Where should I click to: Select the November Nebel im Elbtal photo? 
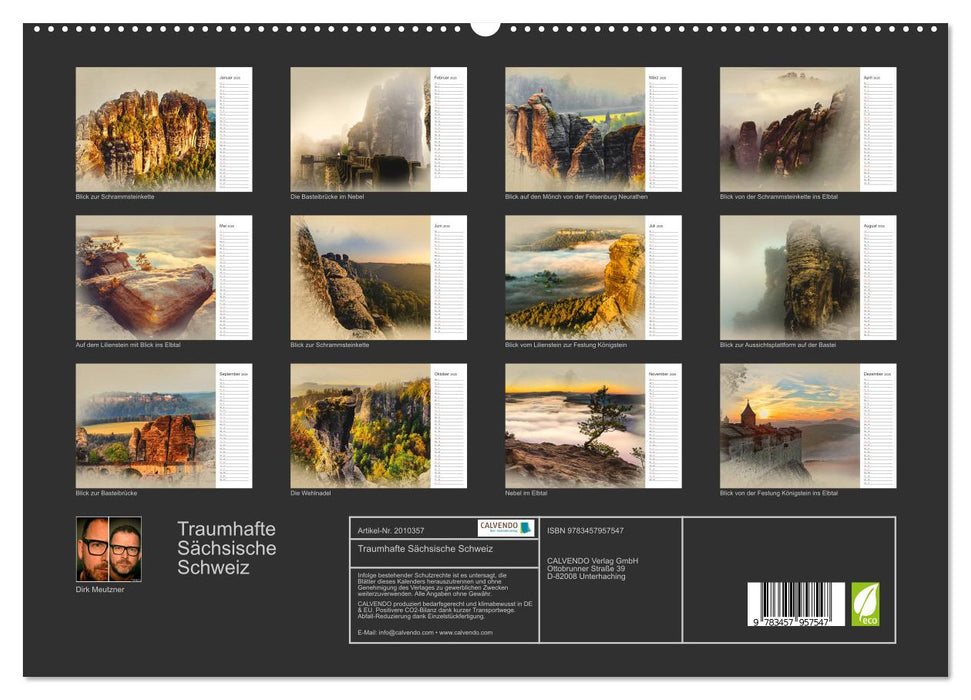point(575,425)
